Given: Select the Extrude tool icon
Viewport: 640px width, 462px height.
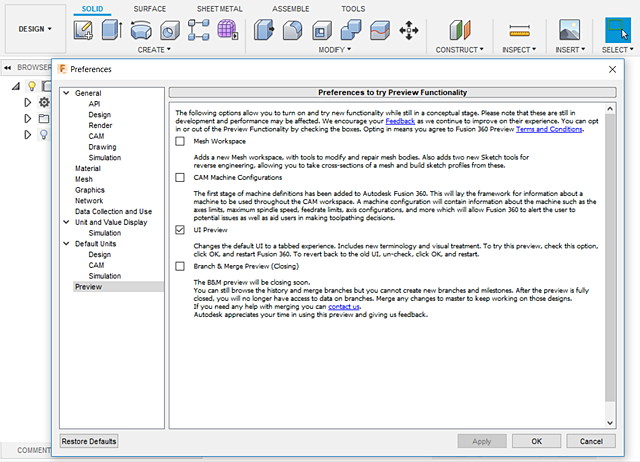Looking at the screenshot, I should pos(112,30).
